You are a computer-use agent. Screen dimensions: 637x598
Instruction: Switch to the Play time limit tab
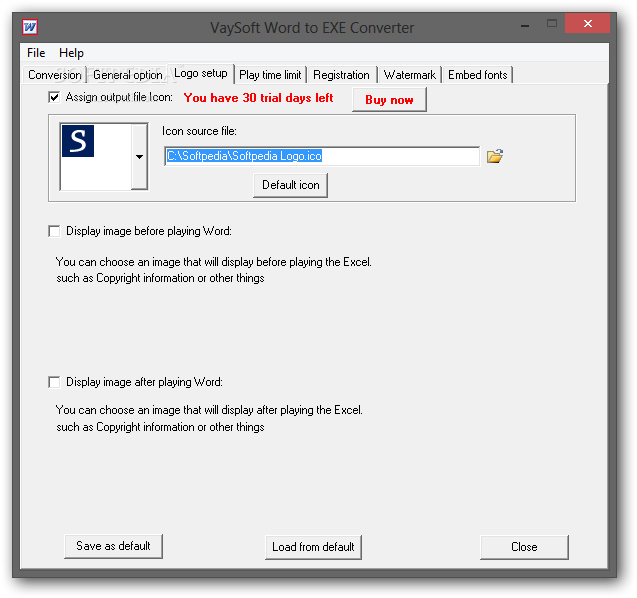point(270,75)
